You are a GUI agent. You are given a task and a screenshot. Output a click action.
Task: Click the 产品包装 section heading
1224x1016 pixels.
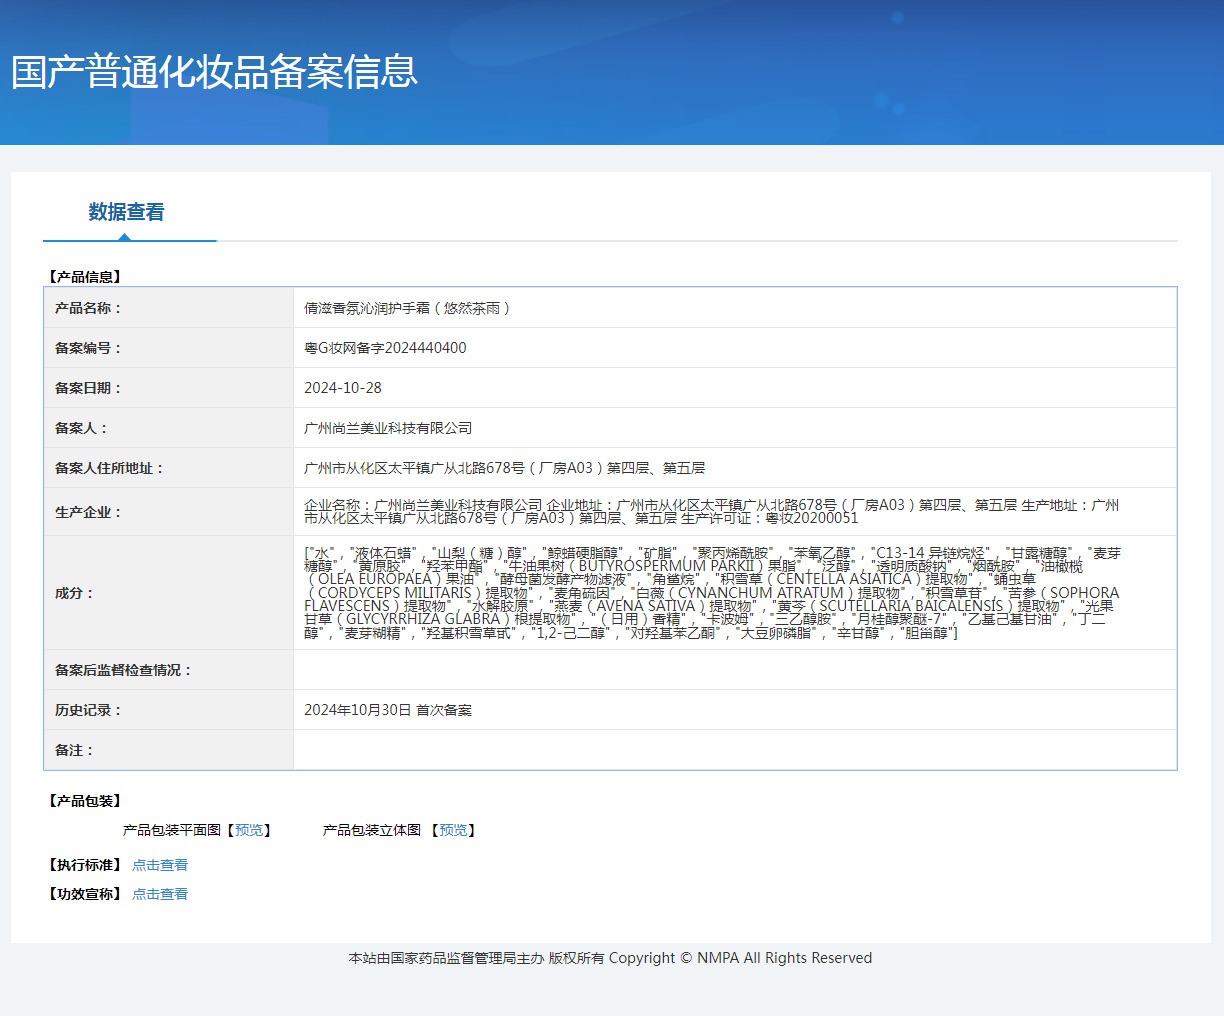[x=84, y=801]
